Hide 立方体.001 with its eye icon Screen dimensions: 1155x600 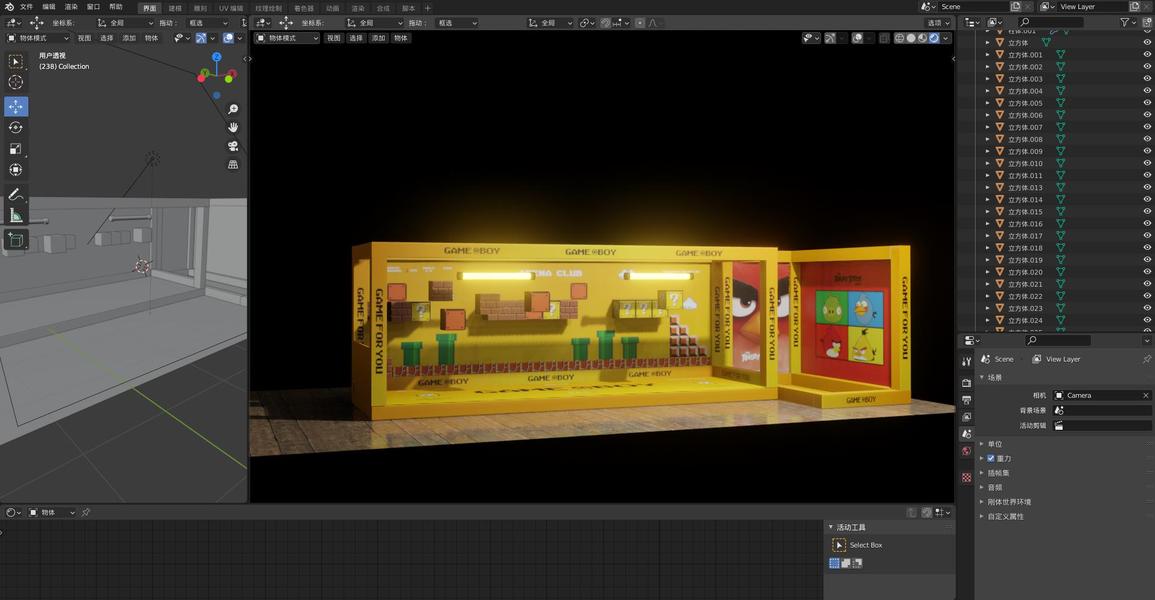[1147, 54]
